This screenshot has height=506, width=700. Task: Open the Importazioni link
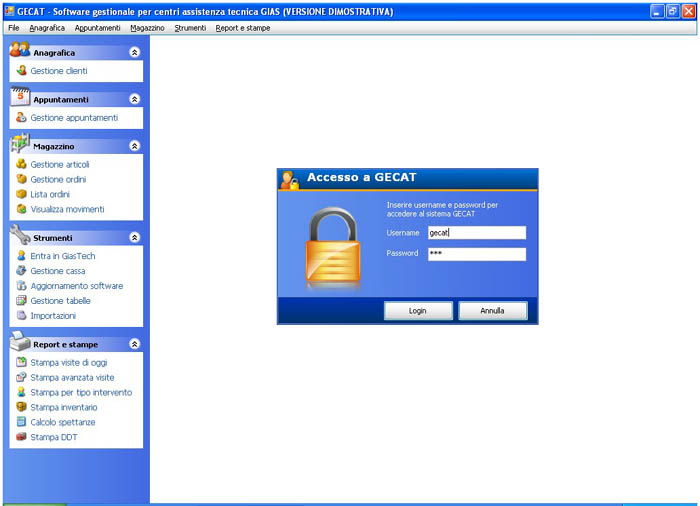(x=53, y=315)
